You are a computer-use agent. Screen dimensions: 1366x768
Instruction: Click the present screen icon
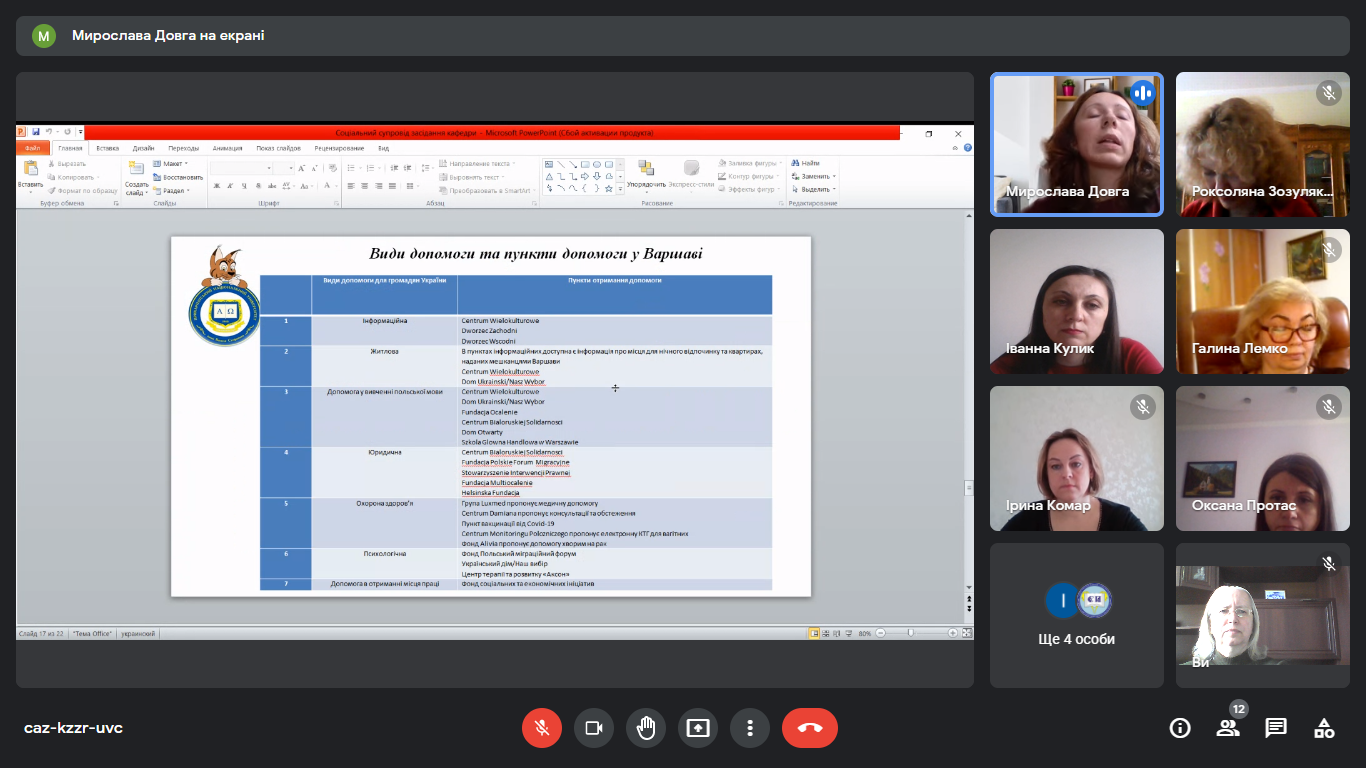[x=698, y=728]
